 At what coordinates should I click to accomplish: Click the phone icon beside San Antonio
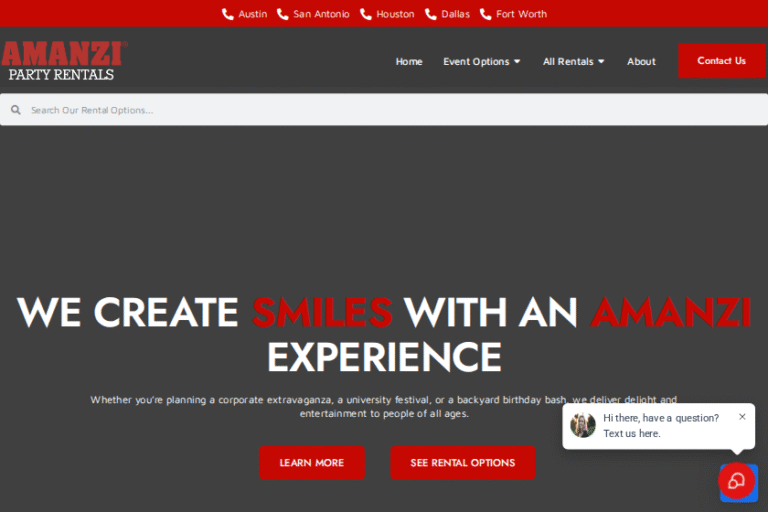coord(283,14)
